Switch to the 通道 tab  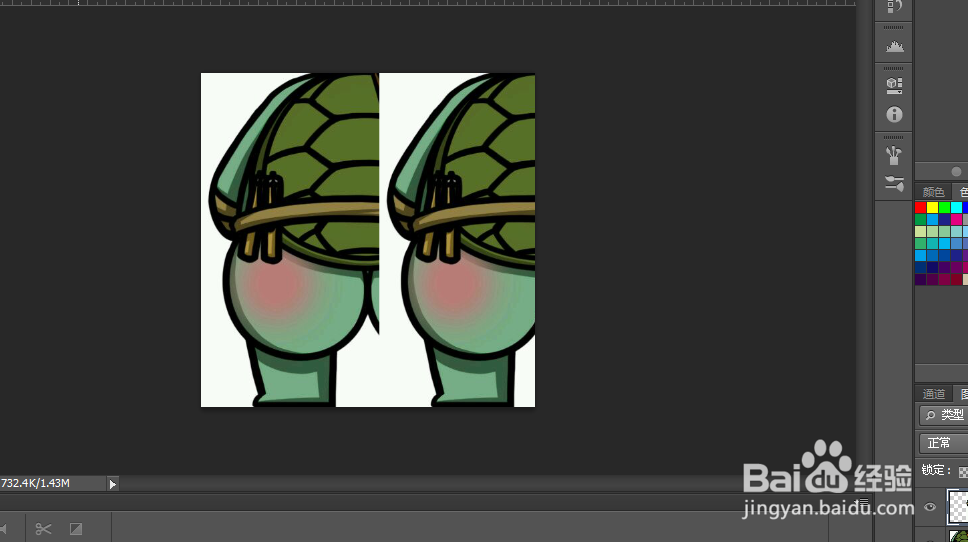point(933,394)
